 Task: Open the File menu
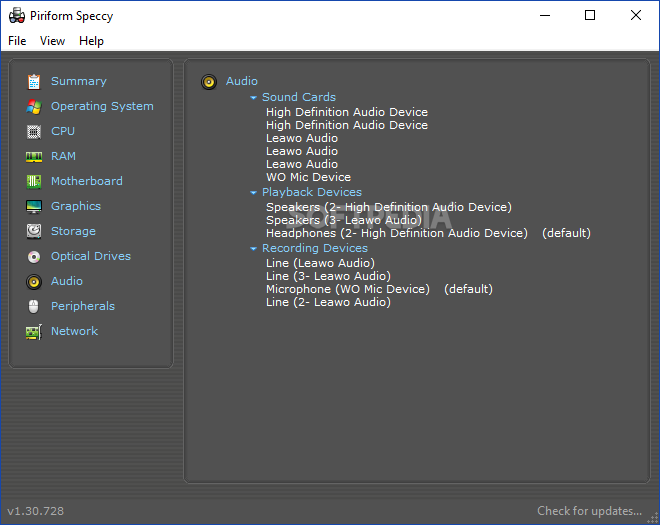(x=17, y=41)
